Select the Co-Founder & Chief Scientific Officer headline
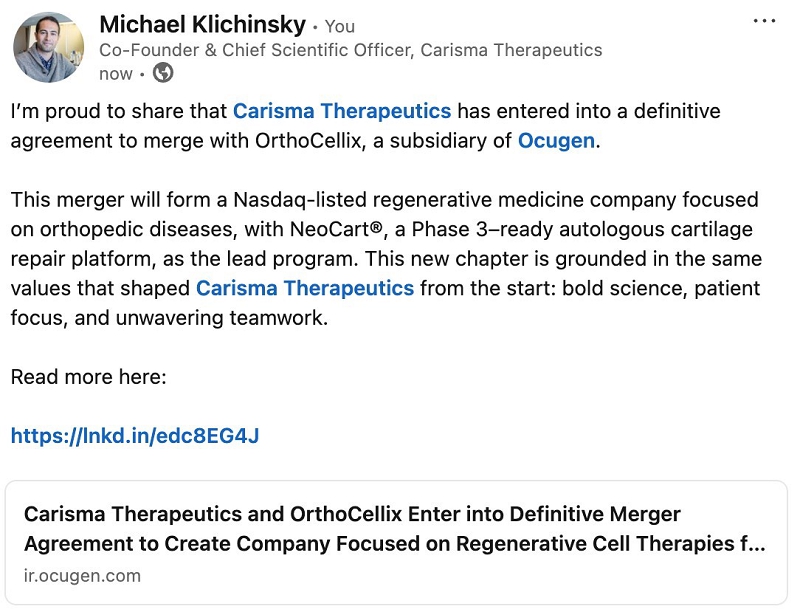The height and width of the screenshot is (612, 800). pyautogui.click(x=350, y=50)
